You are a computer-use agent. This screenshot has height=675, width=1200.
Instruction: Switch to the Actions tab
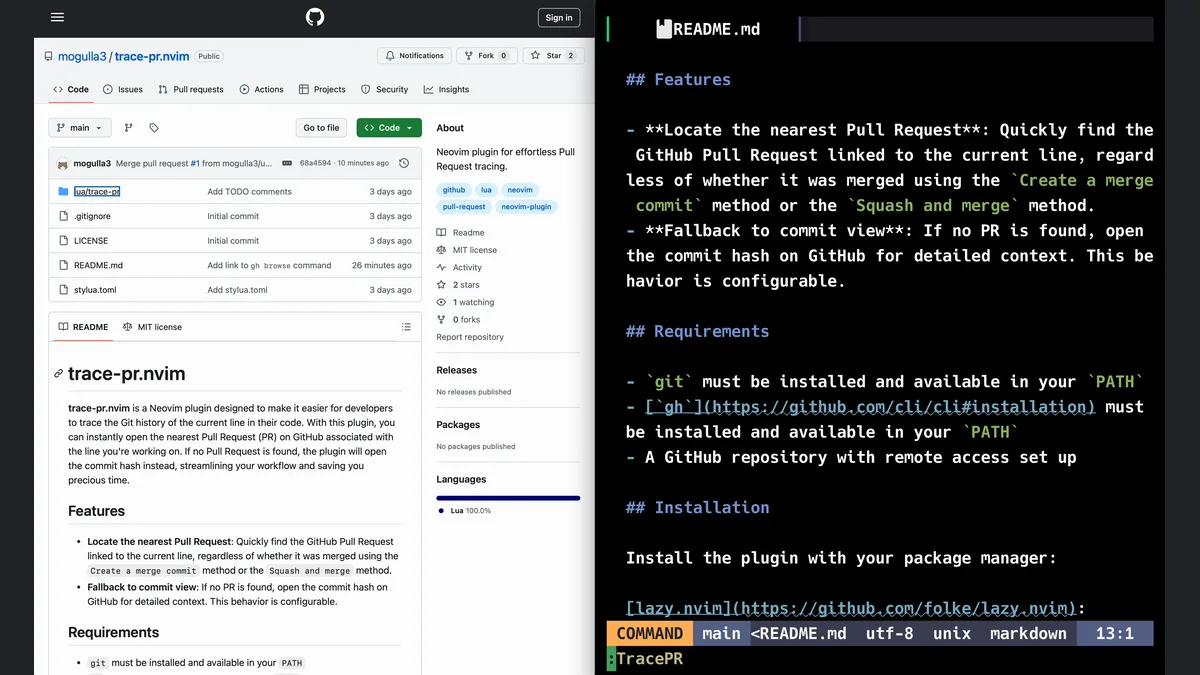[262, 89]
